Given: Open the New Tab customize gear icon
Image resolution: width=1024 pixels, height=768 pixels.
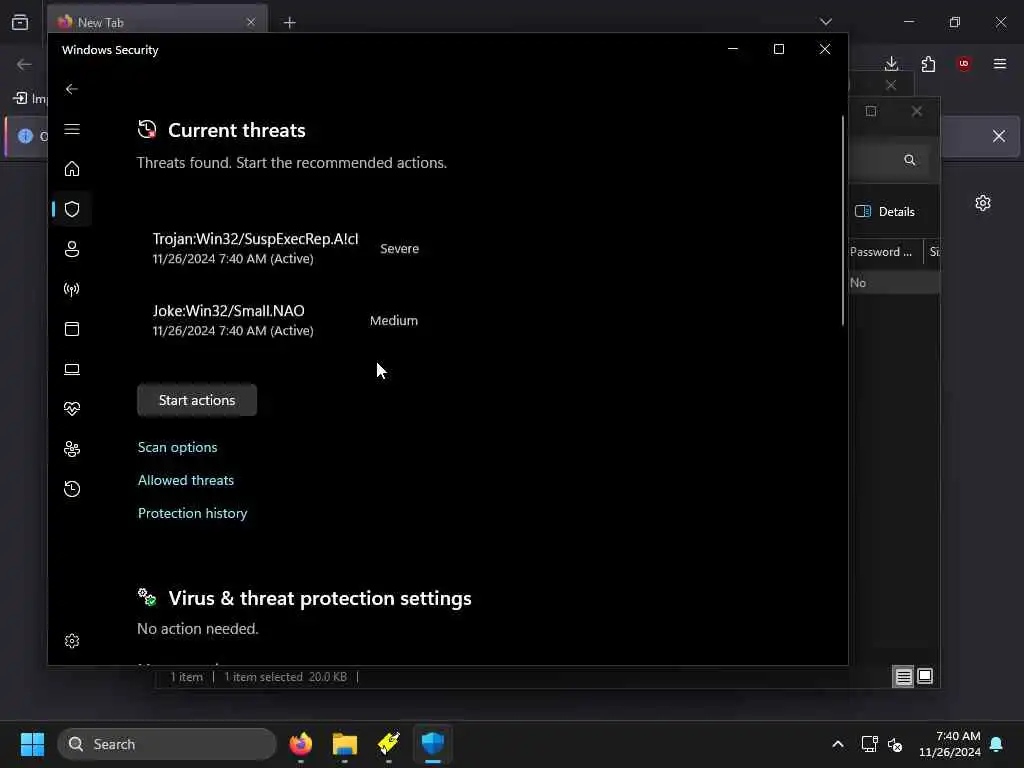Looking at the screenshot, I should [983, 203].
